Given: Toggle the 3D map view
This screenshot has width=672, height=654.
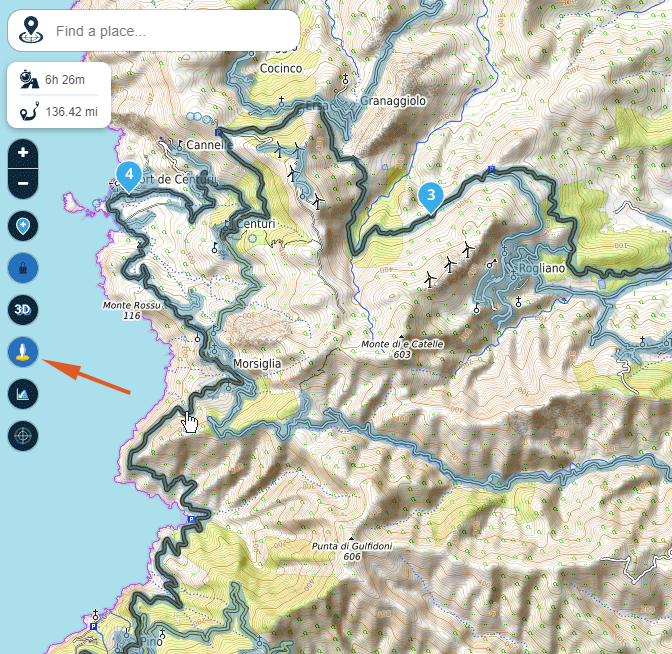Looking at the screenshot, I should point(23,310).
